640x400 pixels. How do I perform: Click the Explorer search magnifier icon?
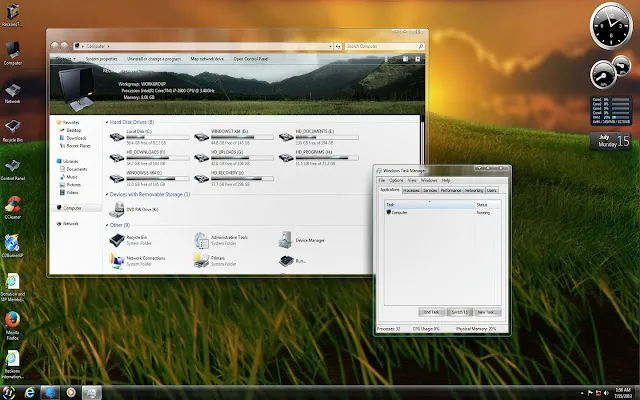pyautogui.click(x=420, y=46)
